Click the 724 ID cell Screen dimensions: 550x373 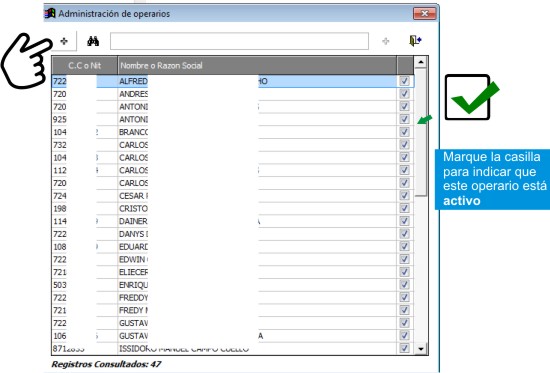click(x=85, y=195)
